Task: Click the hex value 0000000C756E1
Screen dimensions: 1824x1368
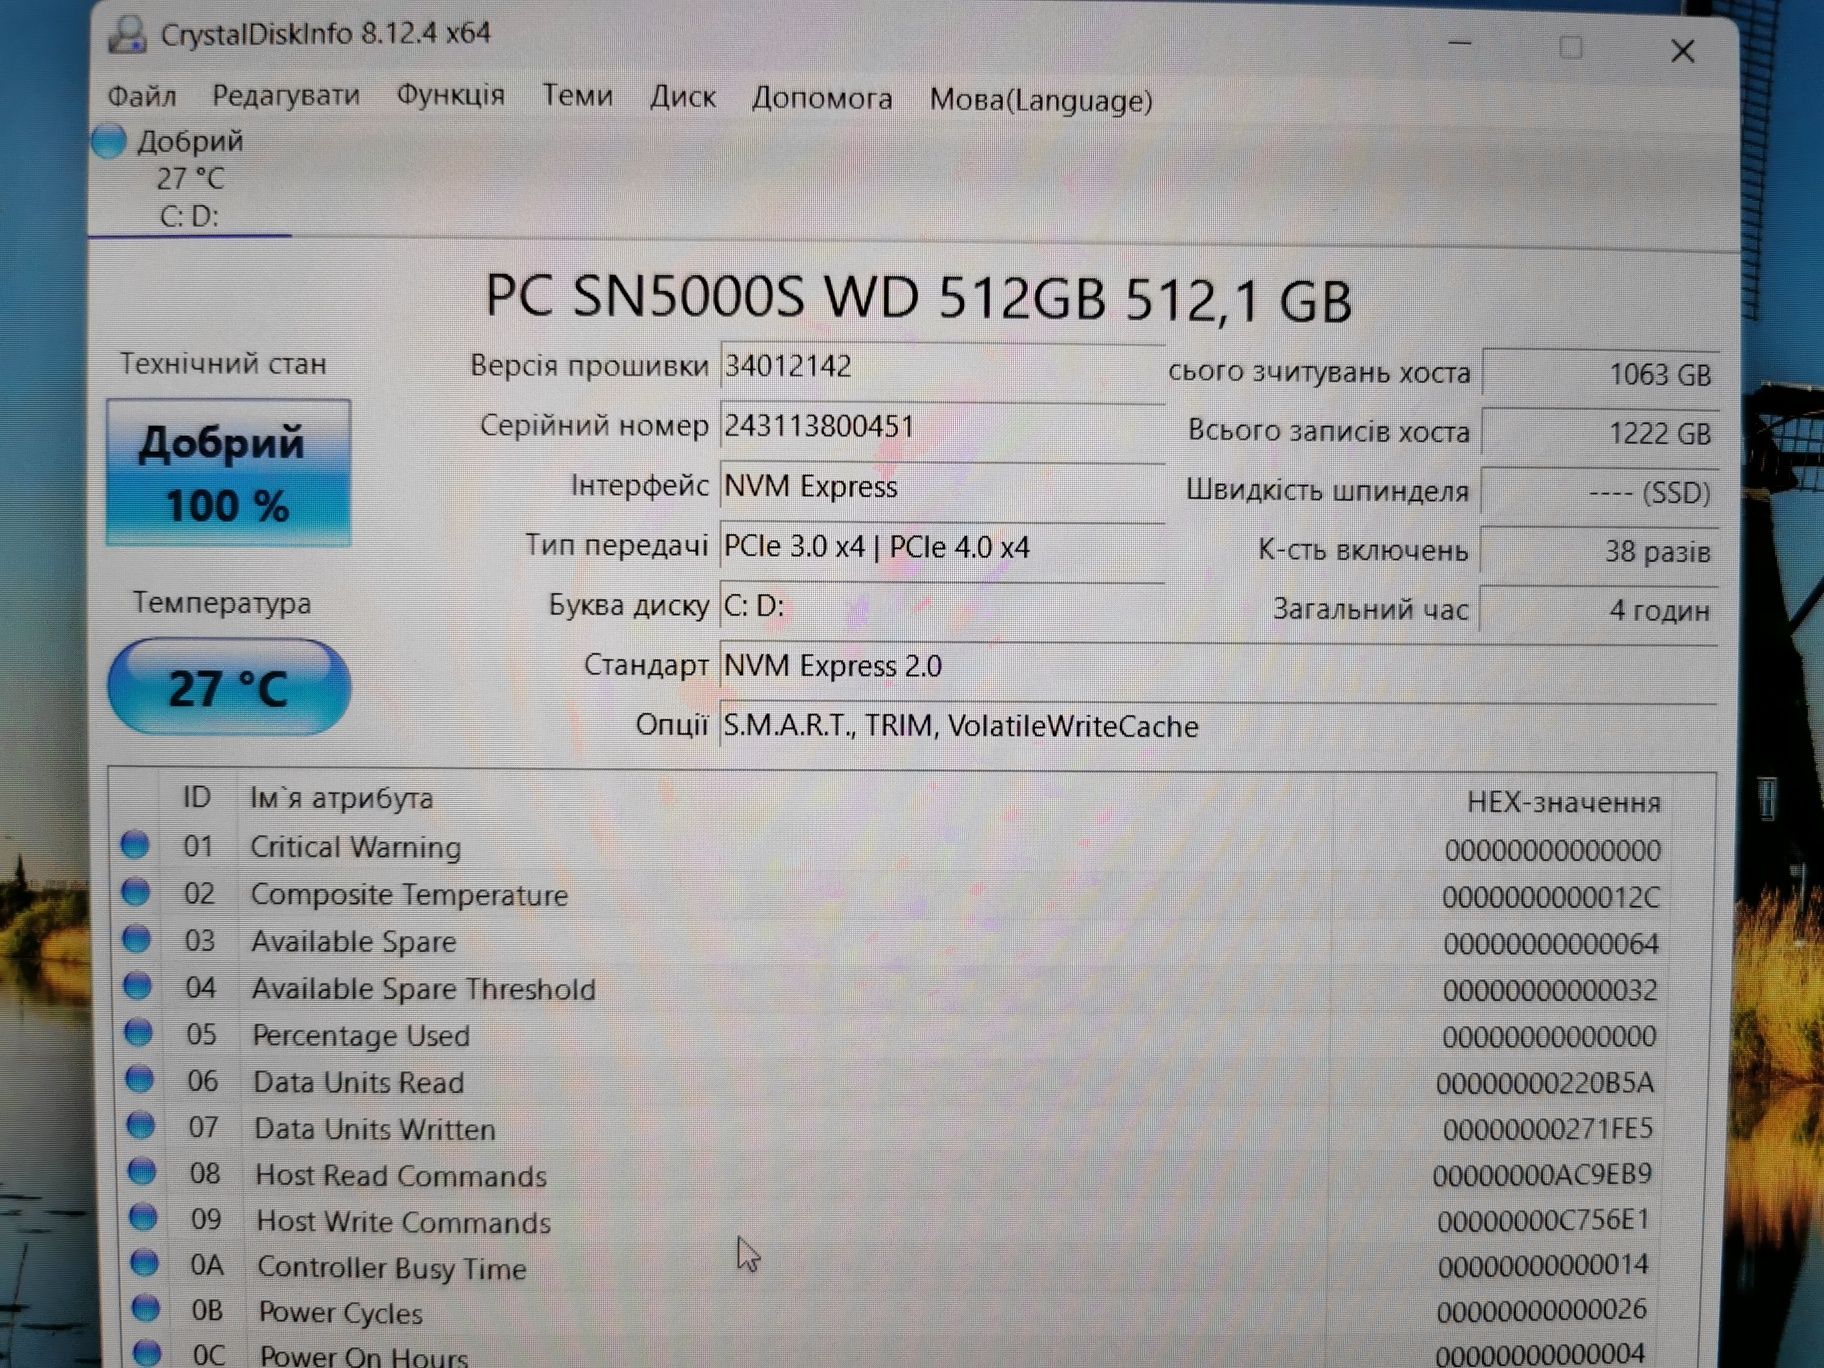Action: (1543, 1220)
